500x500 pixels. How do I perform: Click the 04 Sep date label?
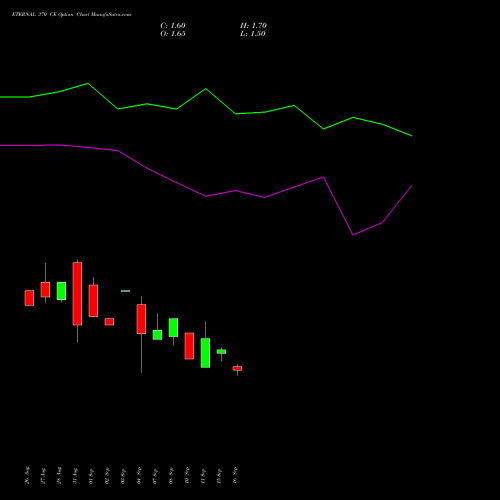coord(139,475)
